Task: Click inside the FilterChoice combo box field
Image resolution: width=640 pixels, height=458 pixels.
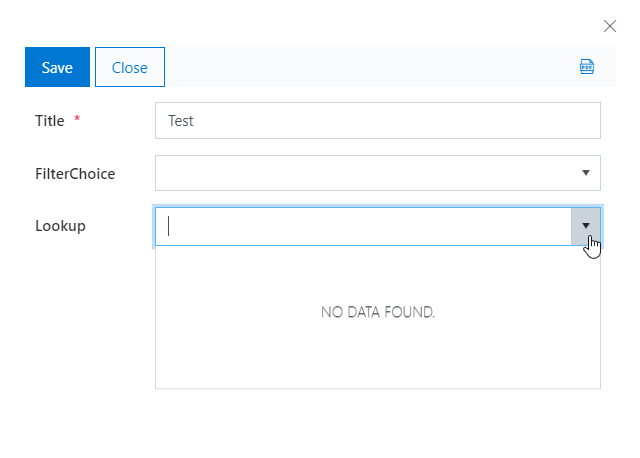Action: 378,173
